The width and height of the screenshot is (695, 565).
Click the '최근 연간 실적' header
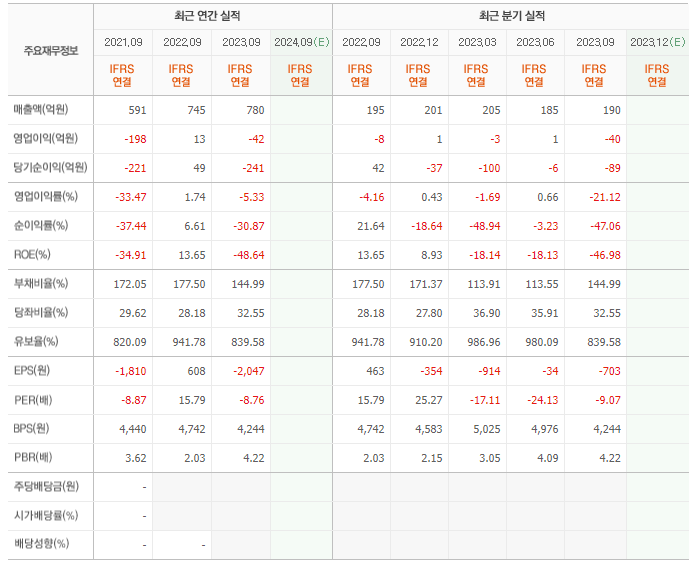point(207,16)
